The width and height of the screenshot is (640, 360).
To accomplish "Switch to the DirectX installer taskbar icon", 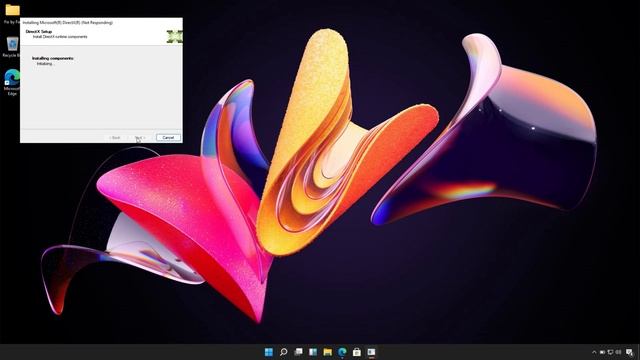I will pyautogui.click(x=371, y=352).
